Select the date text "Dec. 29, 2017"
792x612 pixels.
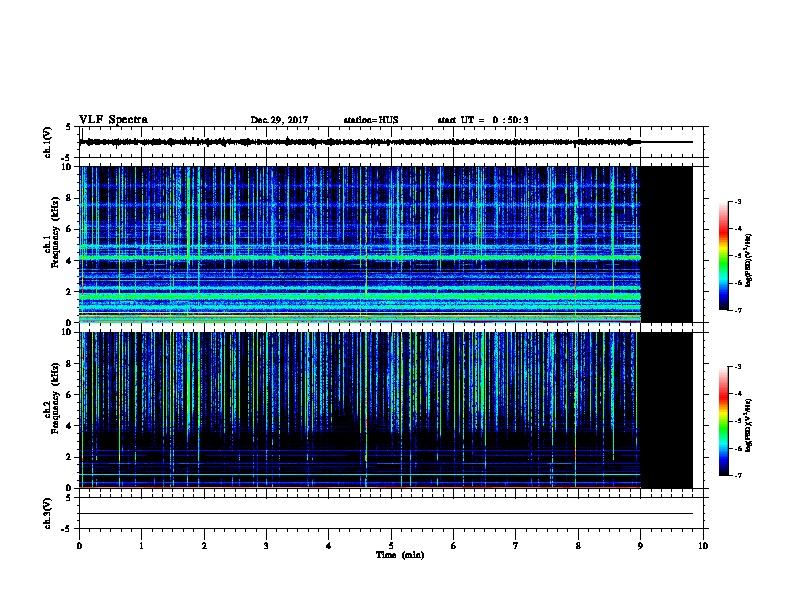[x=279, y=120]
